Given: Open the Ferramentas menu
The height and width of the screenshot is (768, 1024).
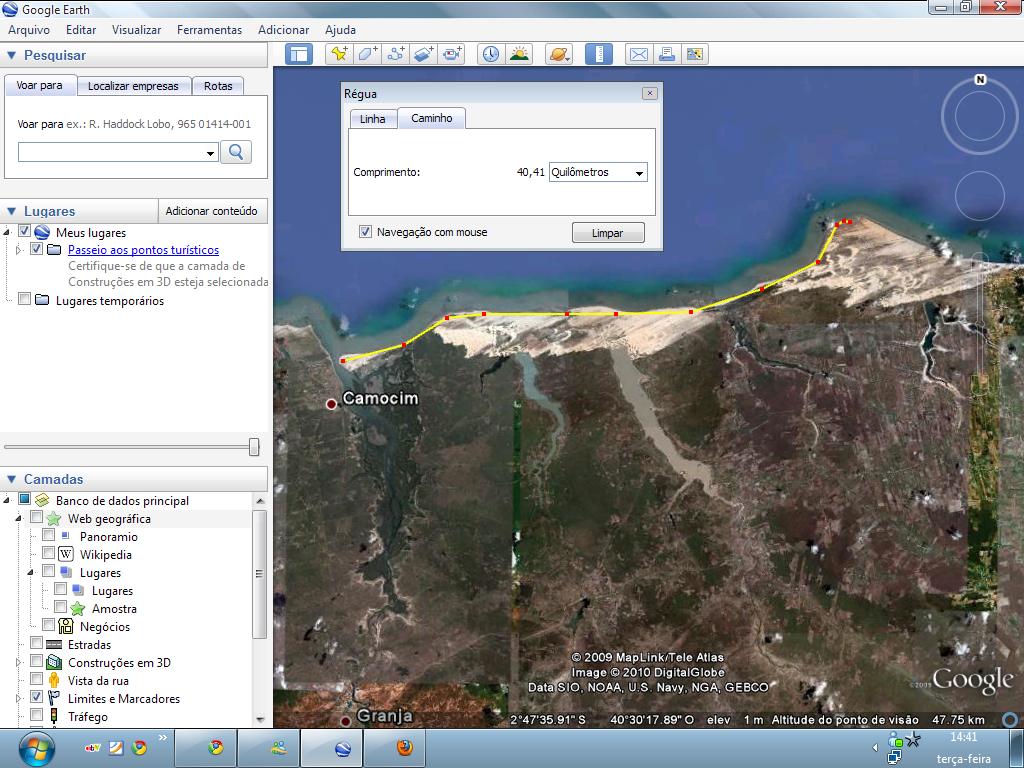Looking at the screenshot, I should click(x=209, y=30).
